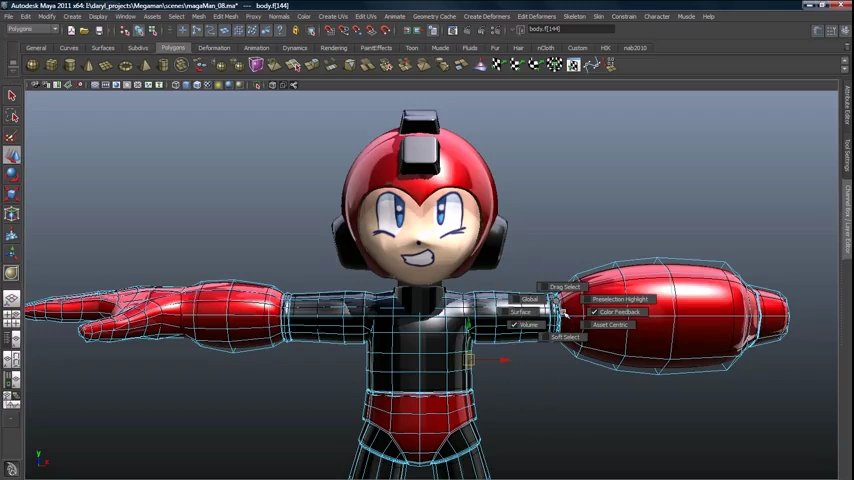
Task: Toggle wireframe cube in viewport panel toolbar
Action: pyautogui.click(x=175, y=85)
